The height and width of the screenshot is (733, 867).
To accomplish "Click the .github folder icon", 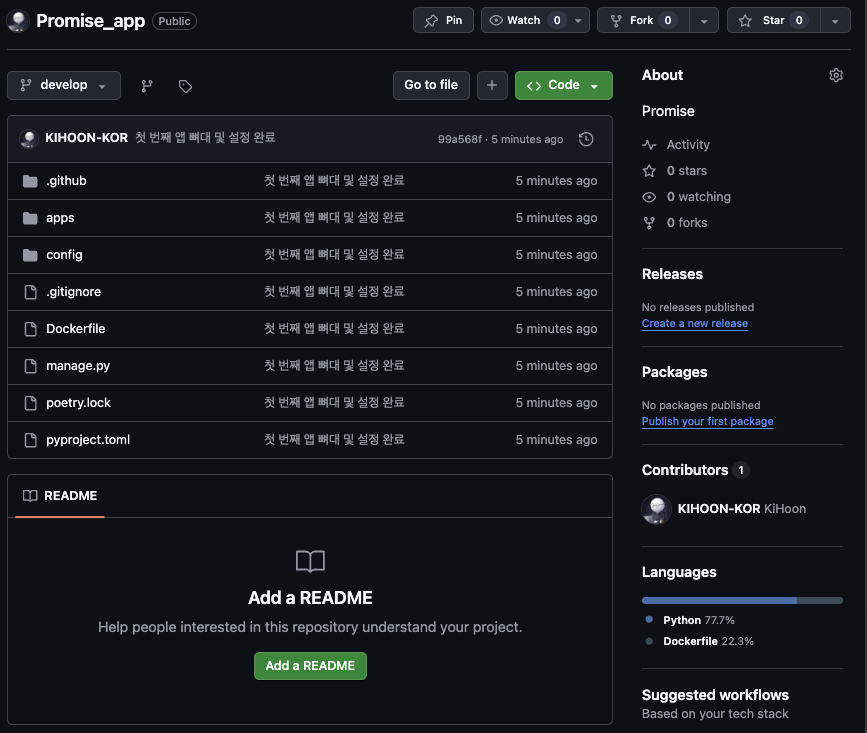I will coord(30,181).
